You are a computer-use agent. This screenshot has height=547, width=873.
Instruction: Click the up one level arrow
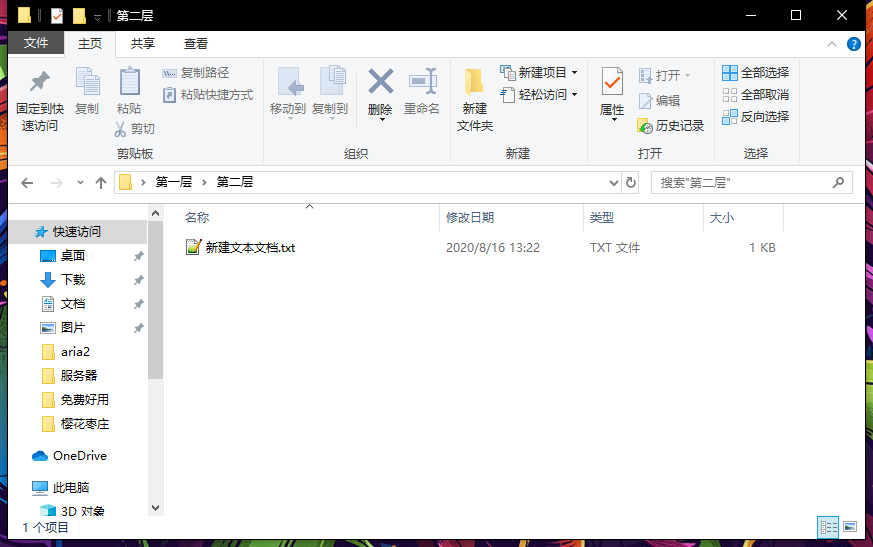coord(101,183)
